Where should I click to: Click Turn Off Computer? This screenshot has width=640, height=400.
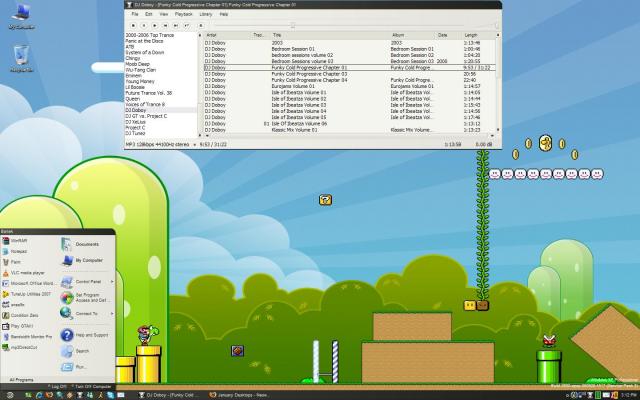click(x=91, y=386)
